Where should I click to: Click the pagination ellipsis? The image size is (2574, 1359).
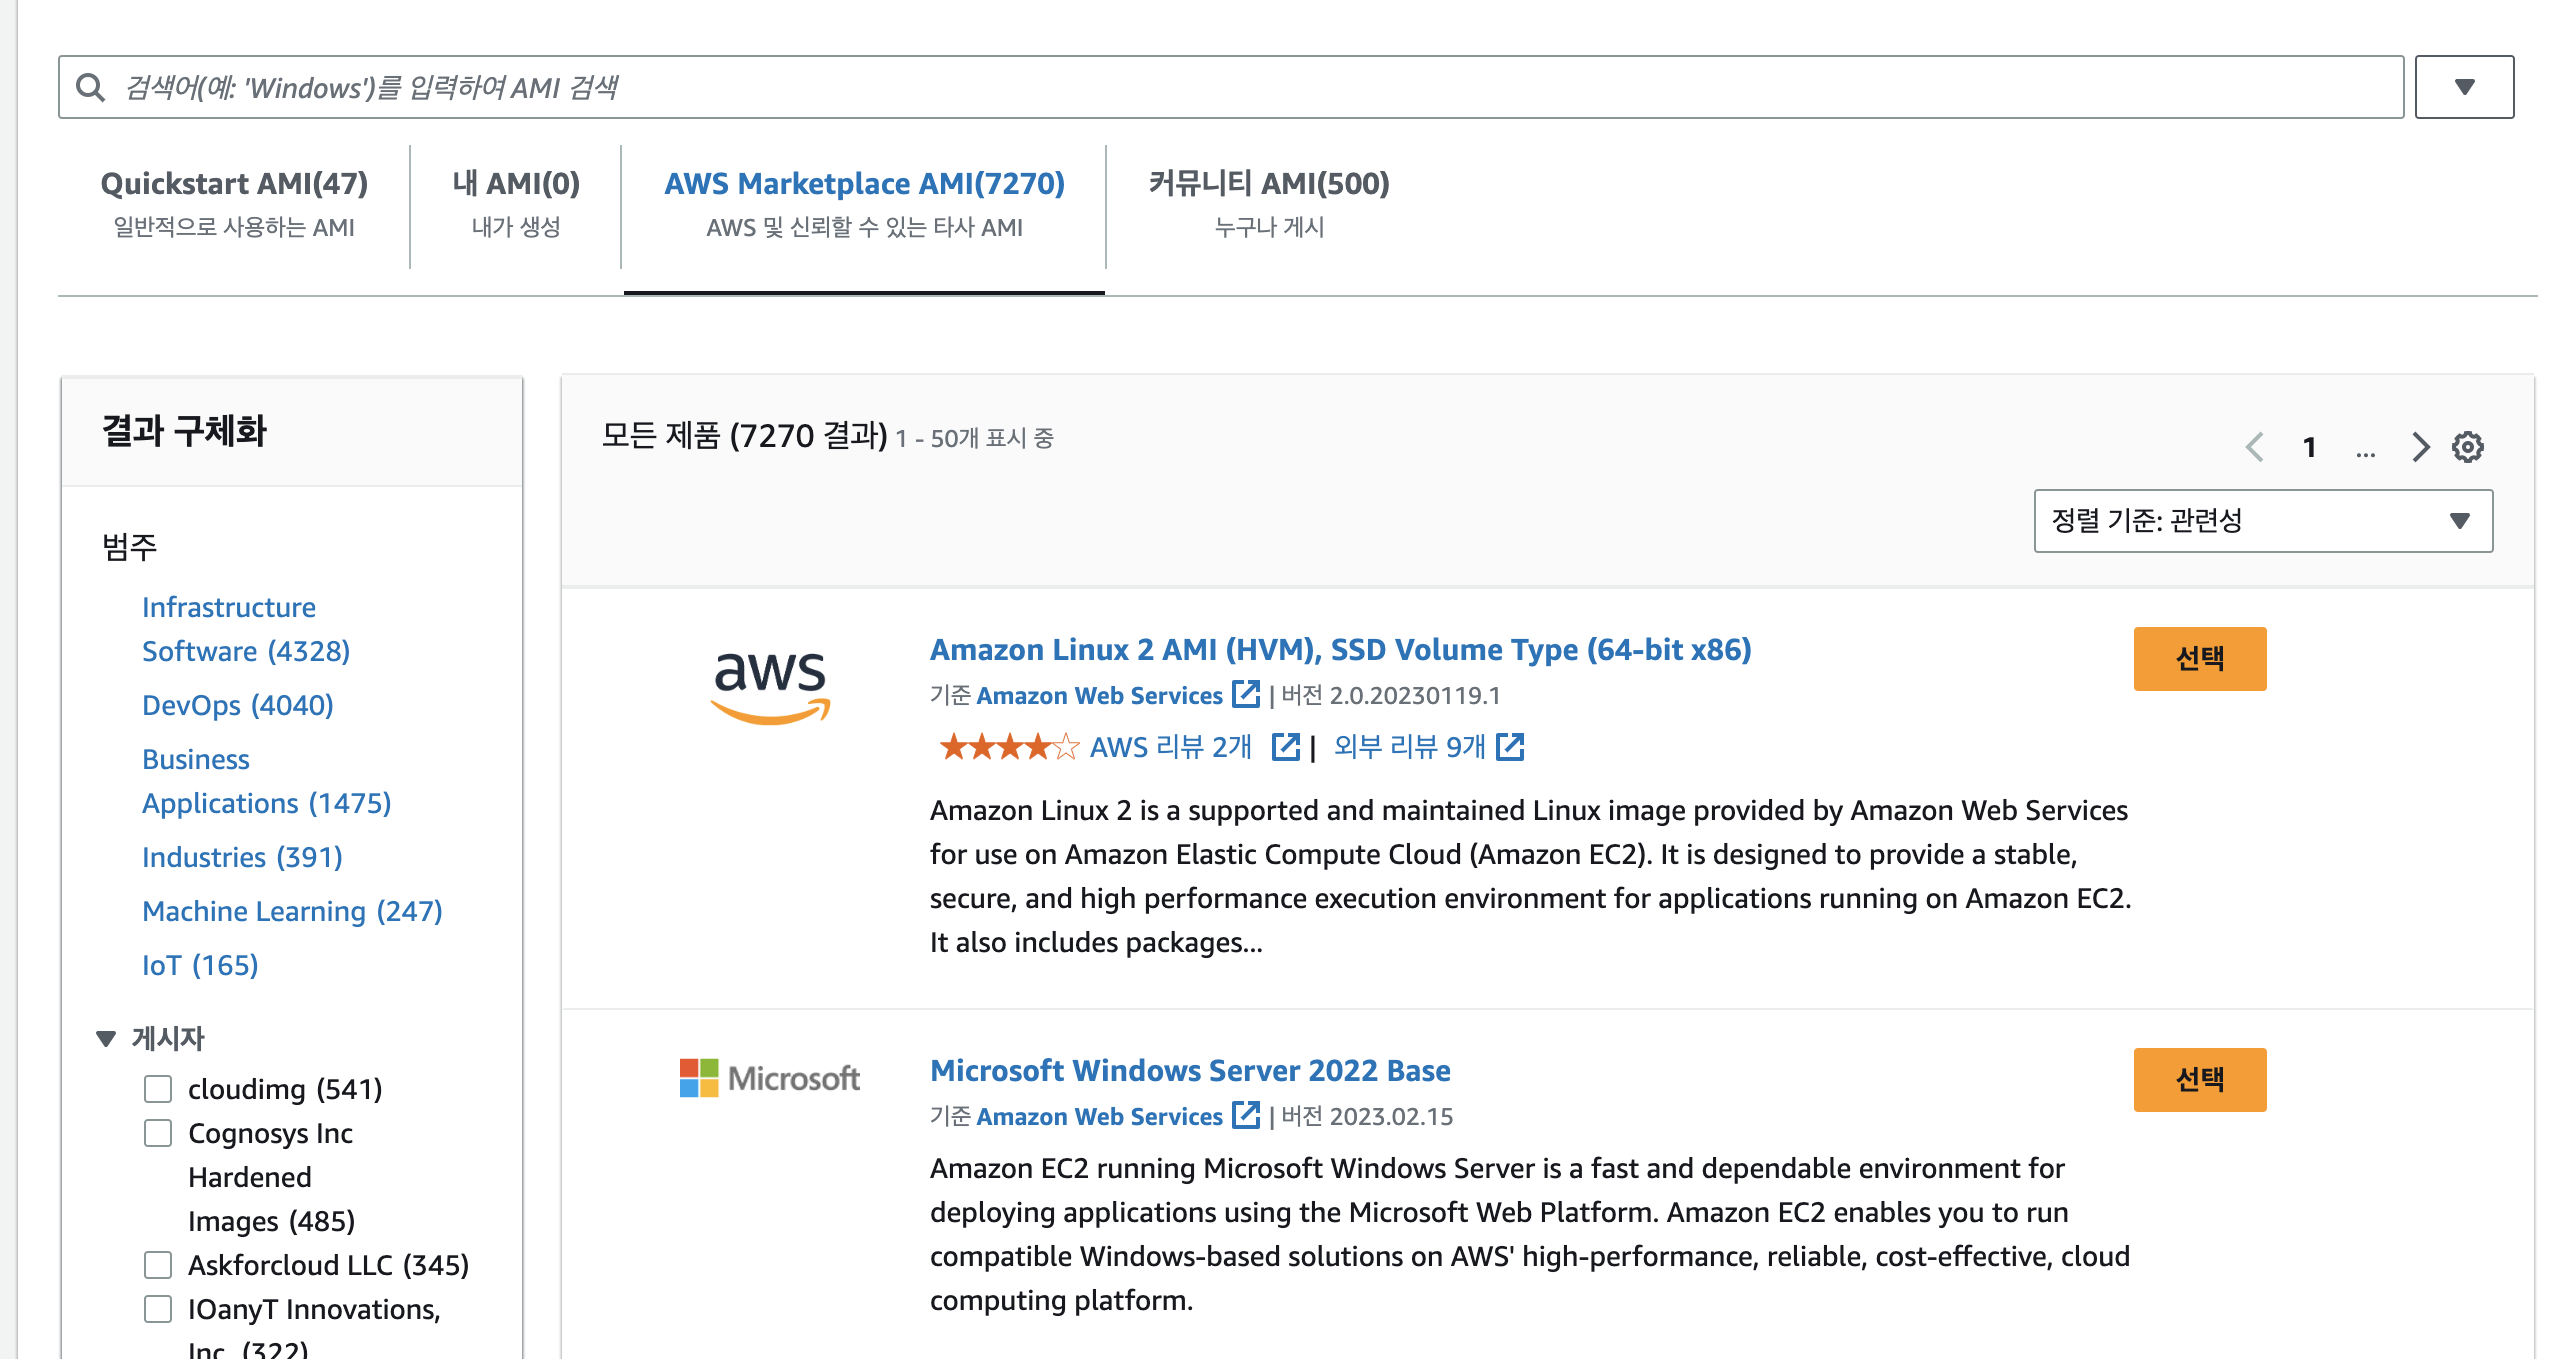[x=2365, y=452]
